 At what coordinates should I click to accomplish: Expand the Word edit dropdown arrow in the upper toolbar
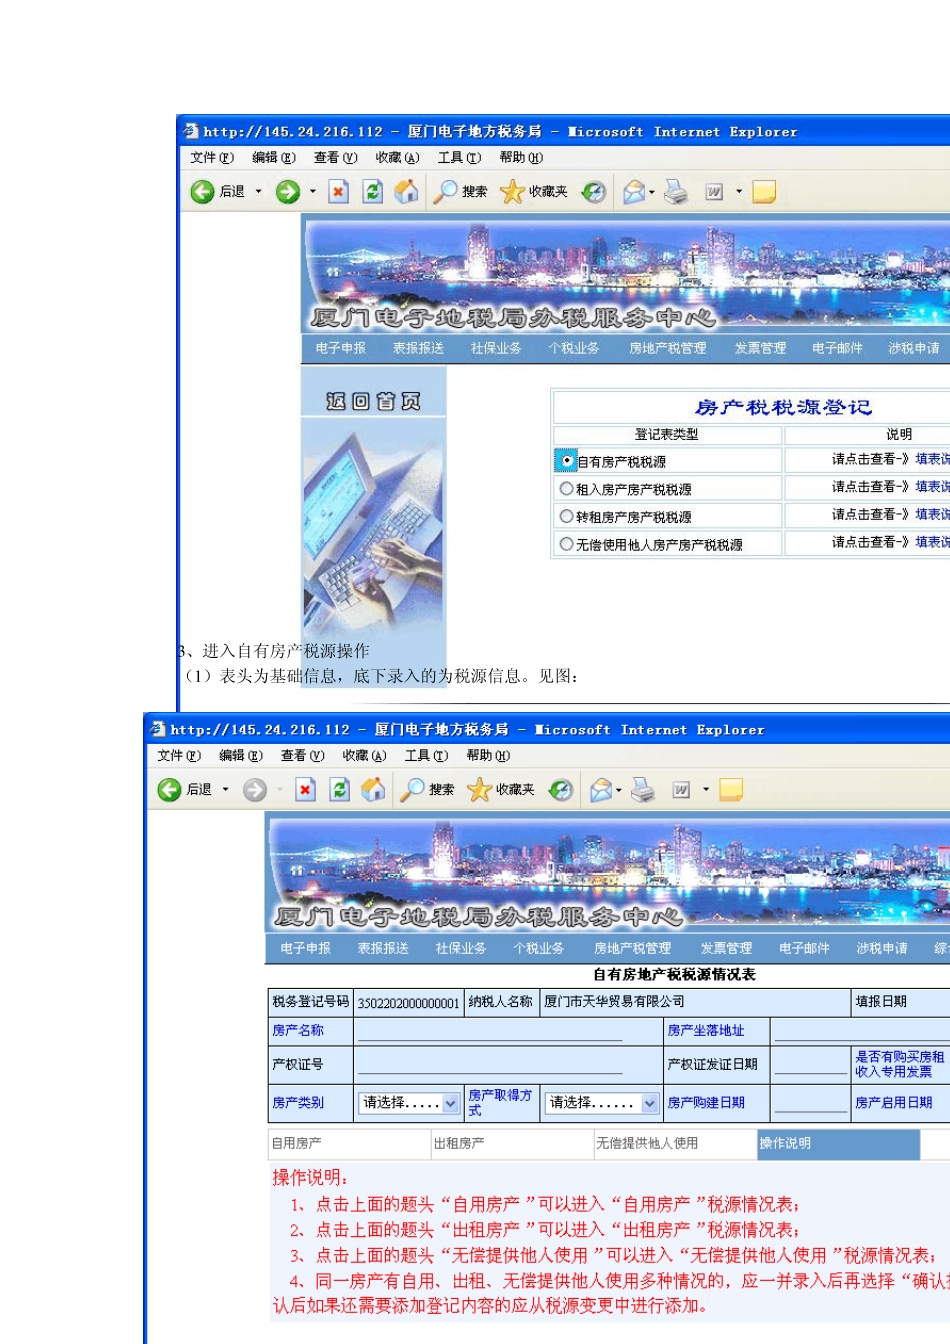click(739, 192)
